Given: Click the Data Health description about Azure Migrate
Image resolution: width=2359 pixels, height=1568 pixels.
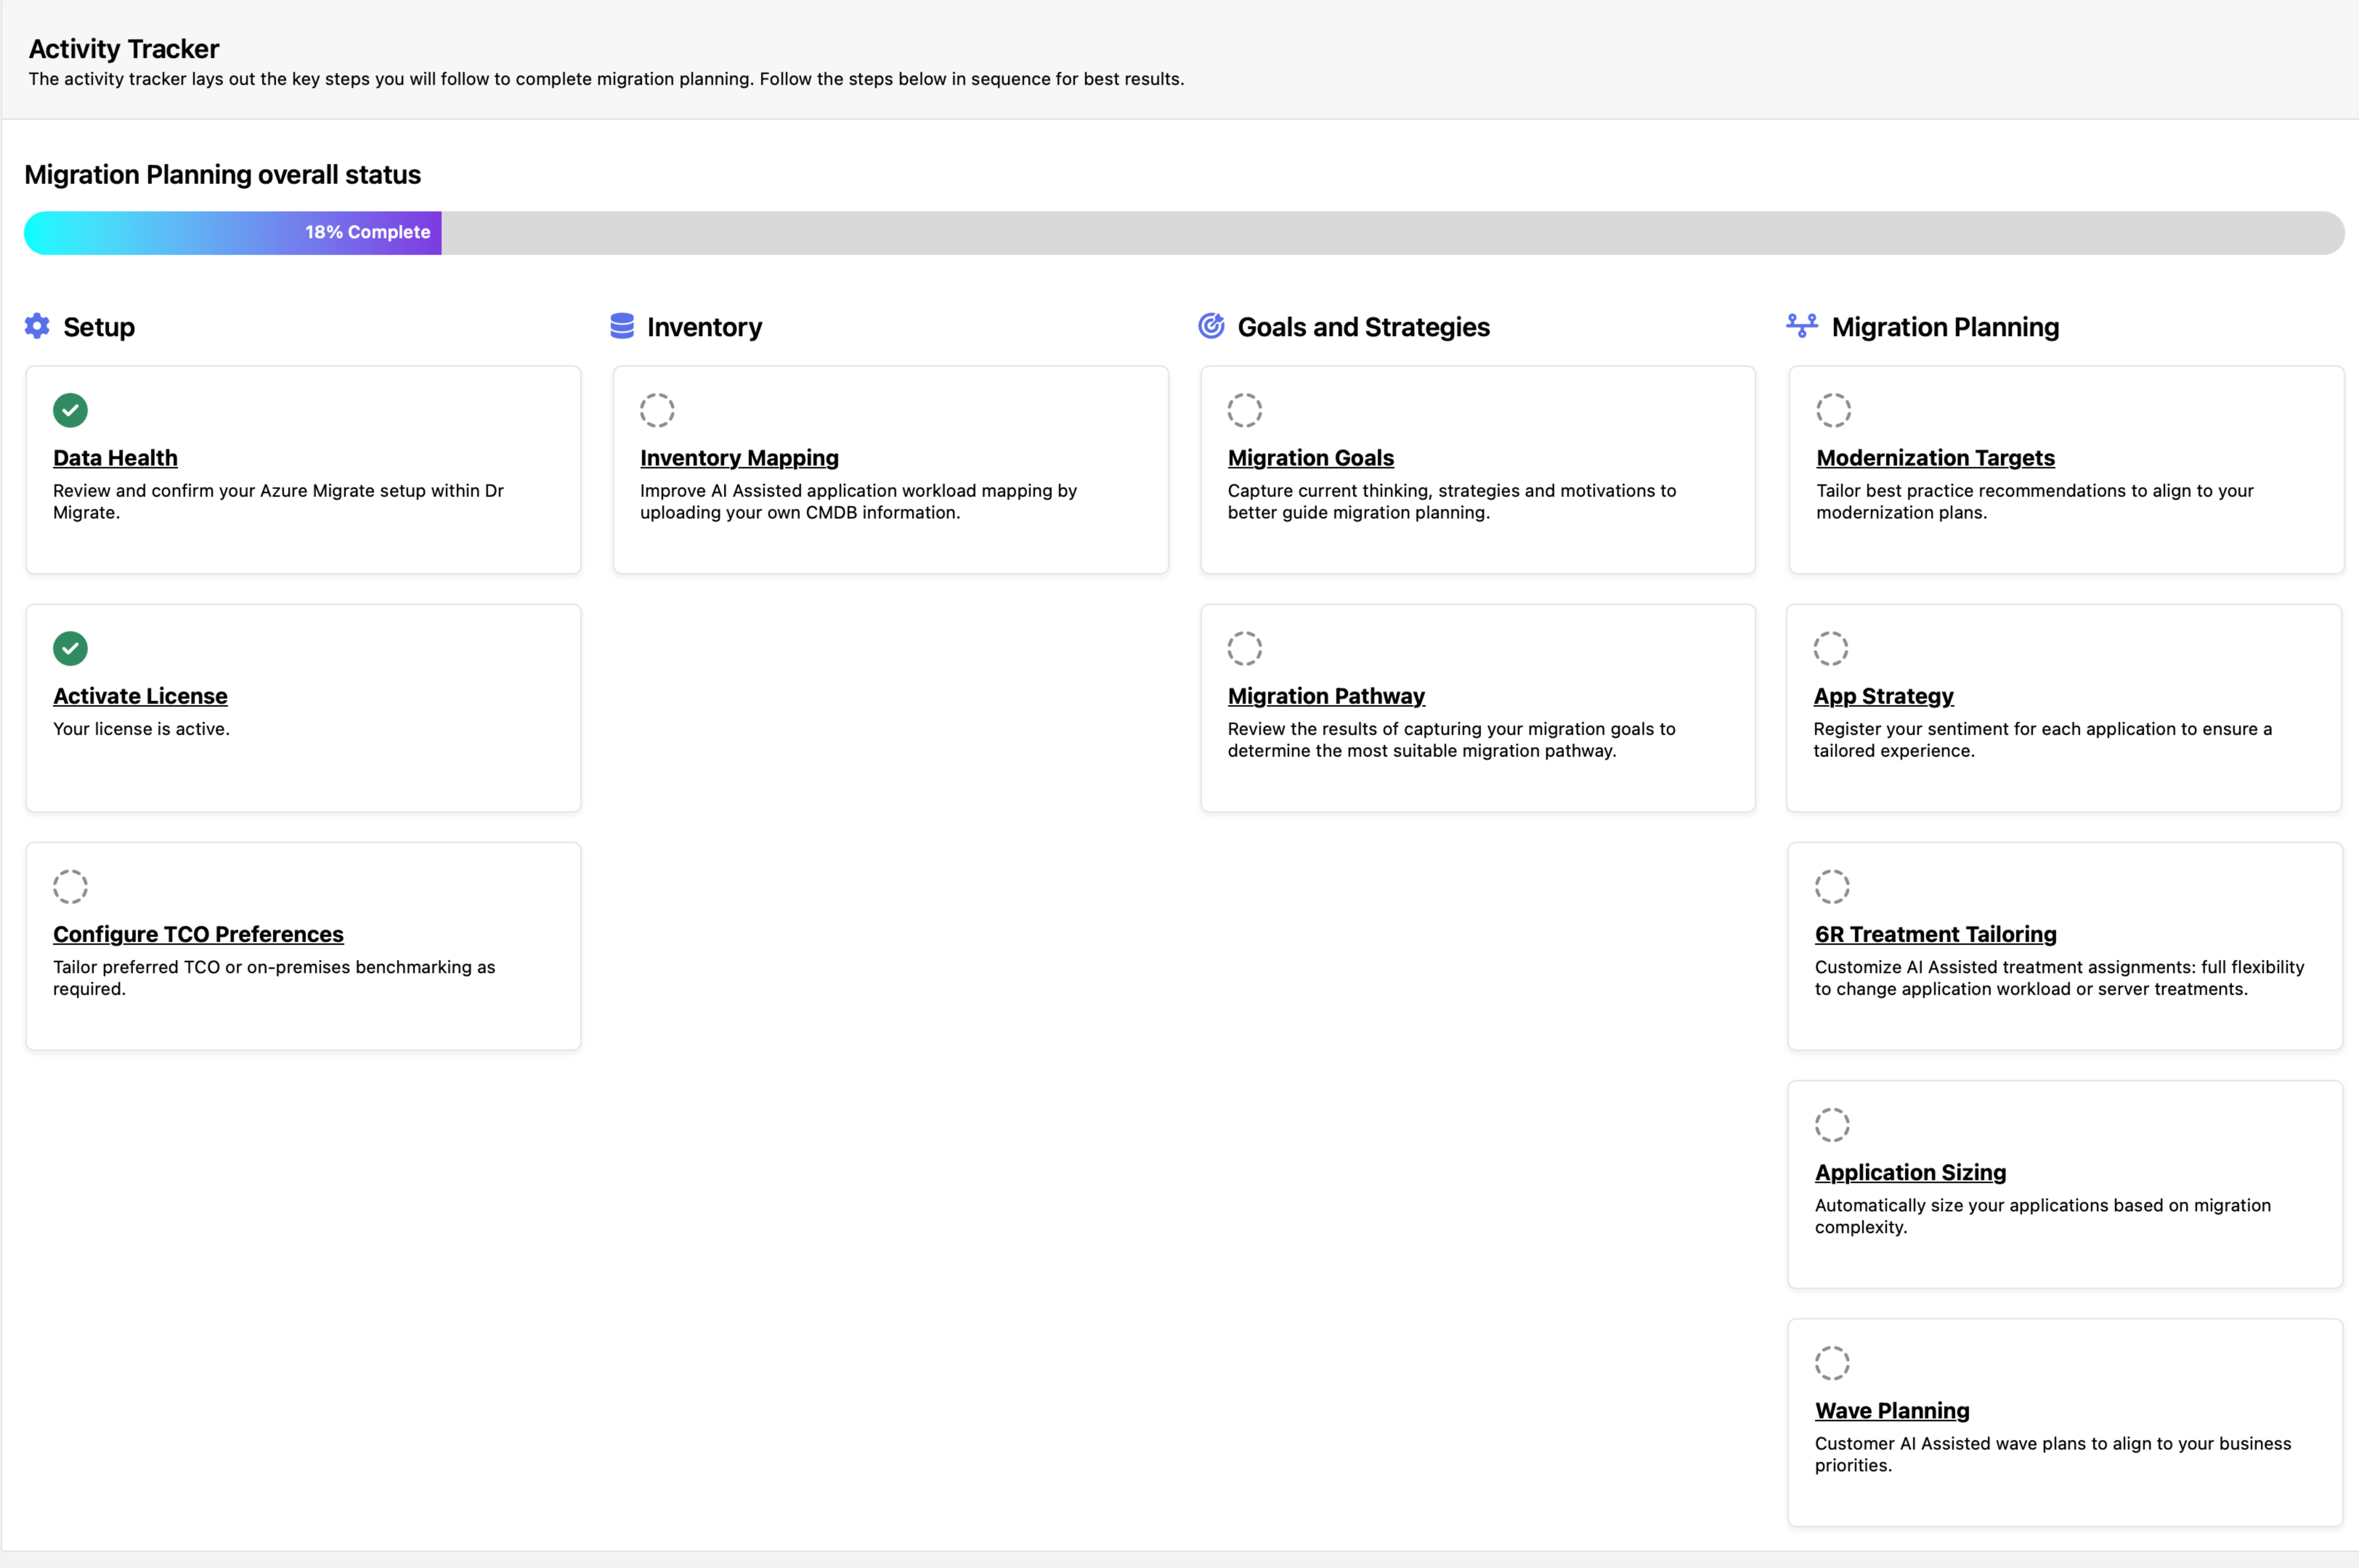Looking at the screenshot, I should tap(278, 501).
